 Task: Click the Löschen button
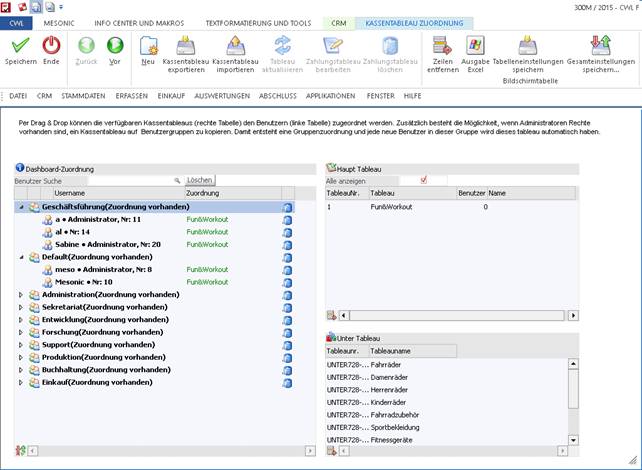tap(200, 181)
